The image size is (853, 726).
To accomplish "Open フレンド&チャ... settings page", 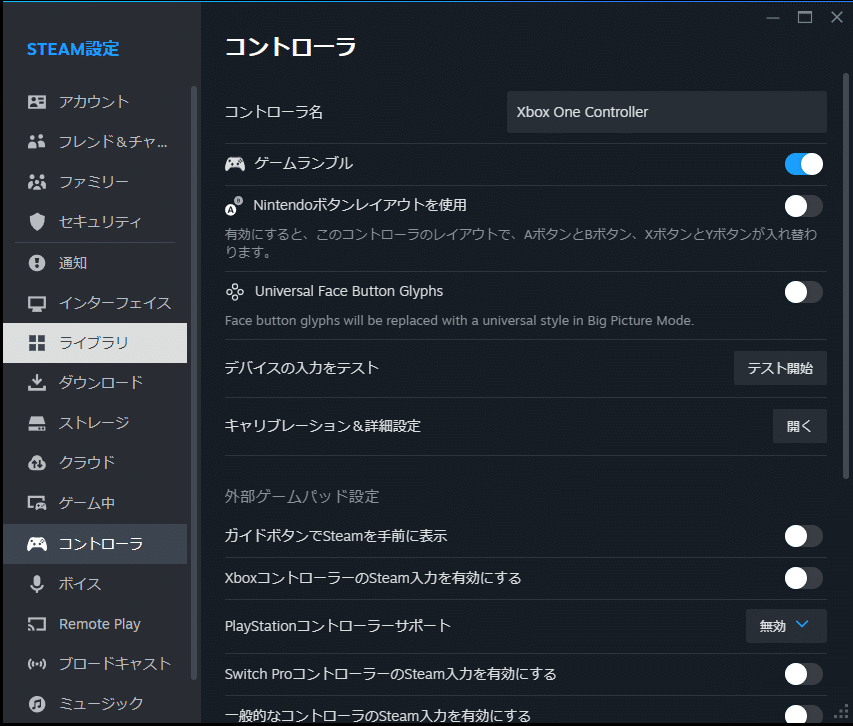I will click(x=95, y=141).
